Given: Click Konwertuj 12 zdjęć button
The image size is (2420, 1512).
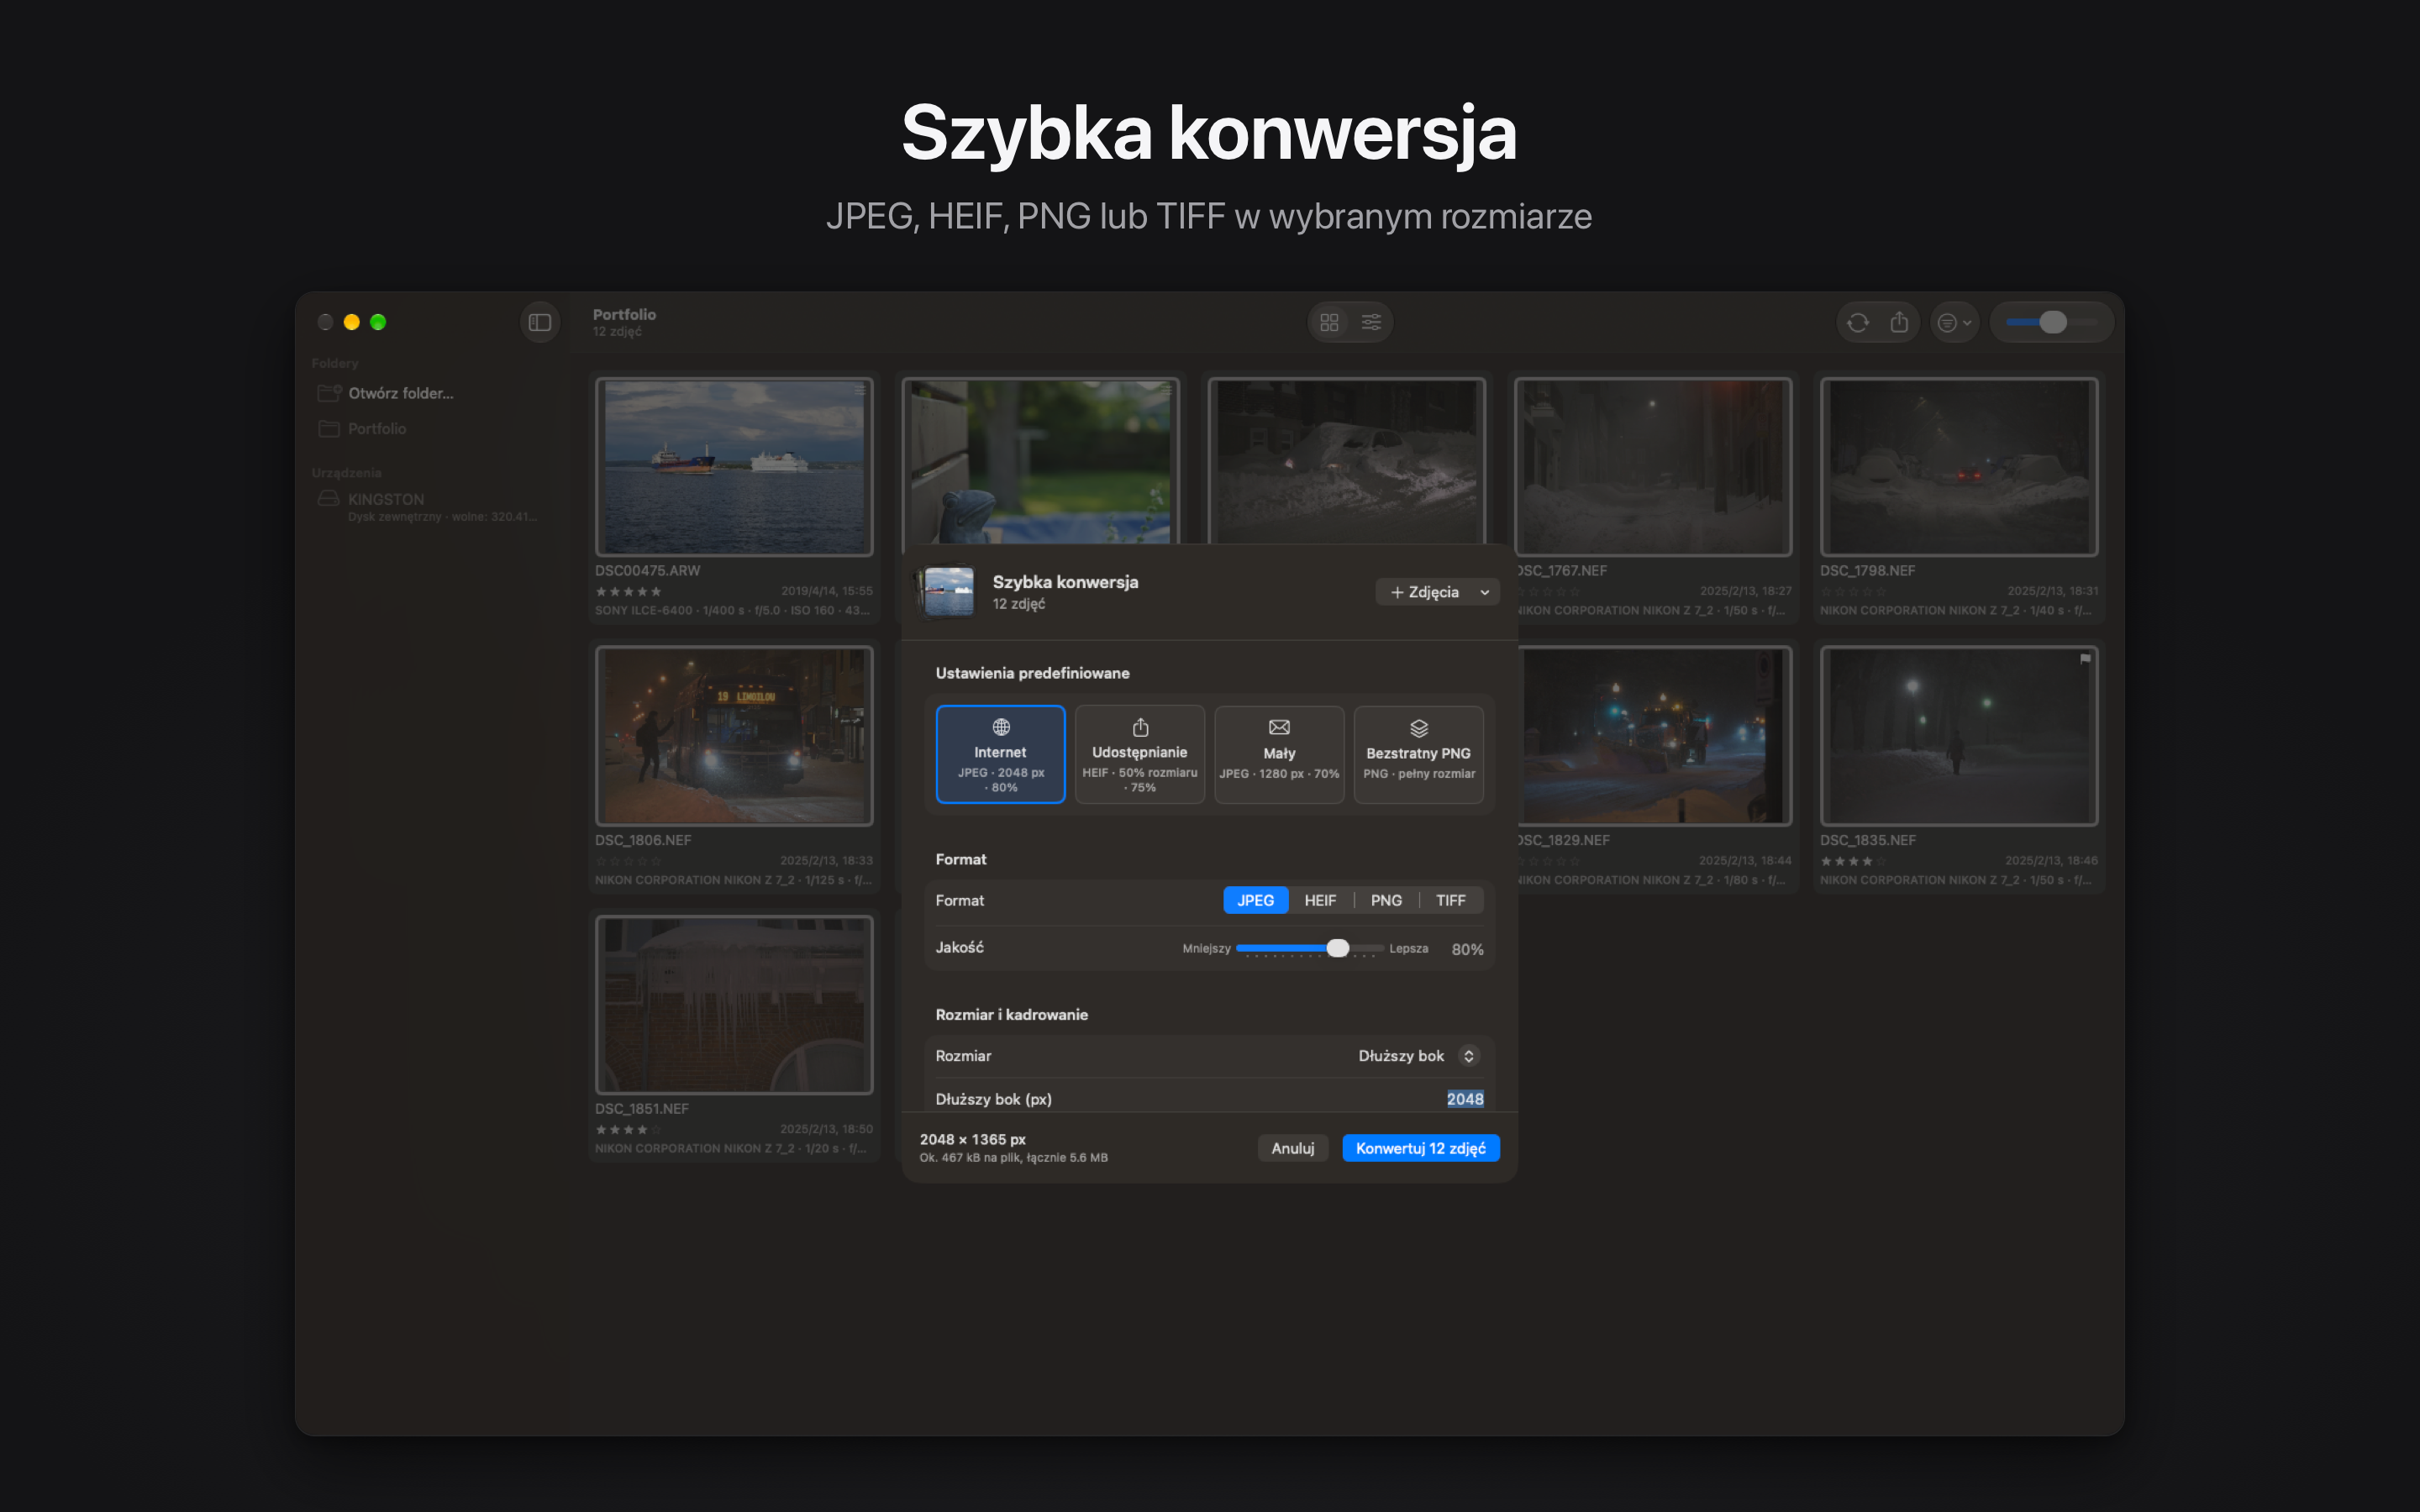Looking at the screenshot, I should pos(1420,1148).
